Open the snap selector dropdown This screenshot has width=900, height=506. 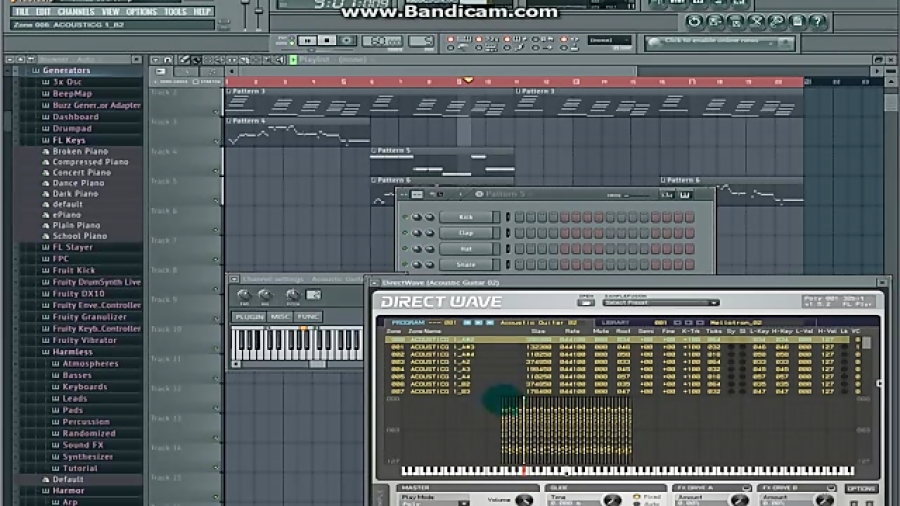tap(610, 41)
